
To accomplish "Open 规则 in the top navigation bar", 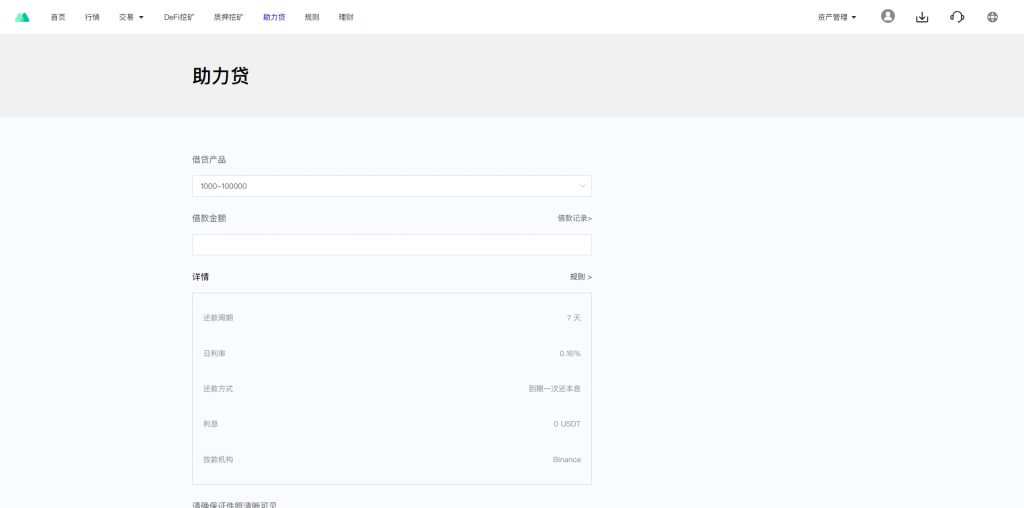I will pos(312,17).
